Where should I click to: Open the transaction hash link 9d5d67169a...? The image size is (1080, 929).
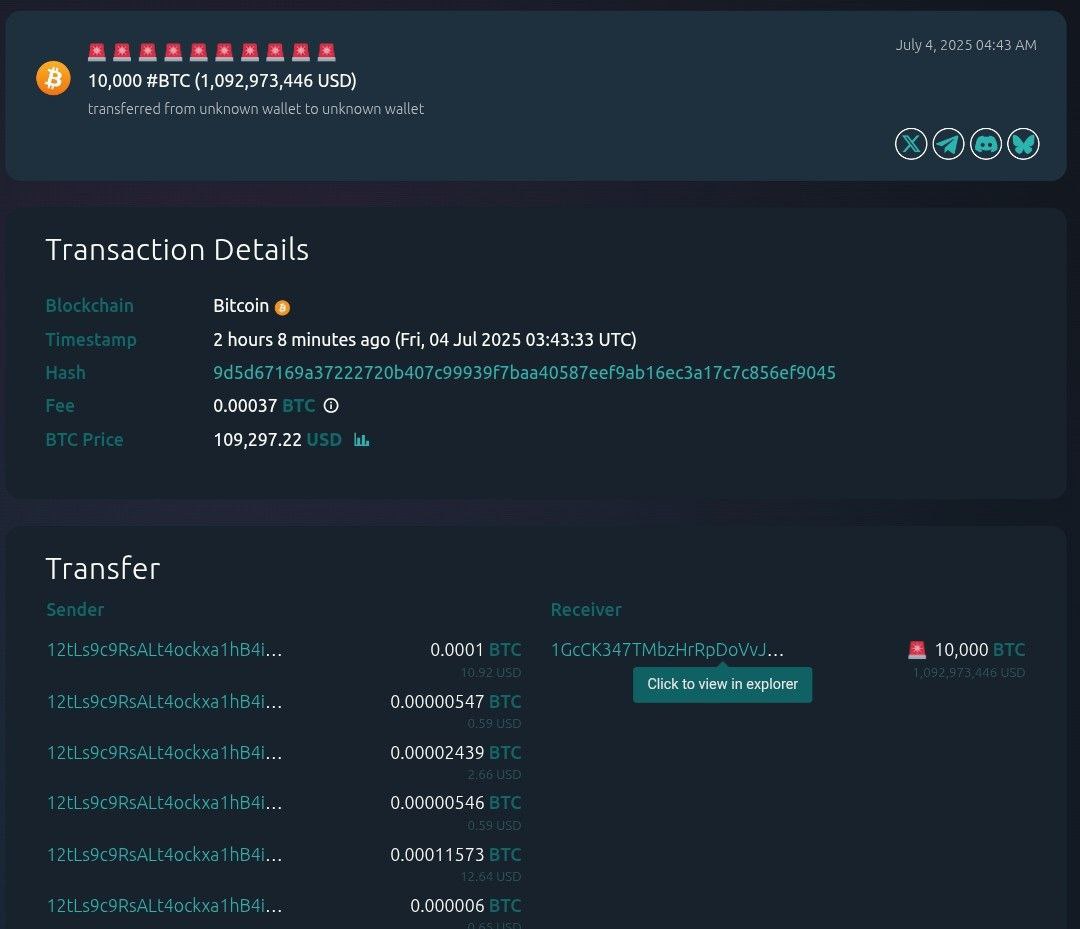[524, 373]
